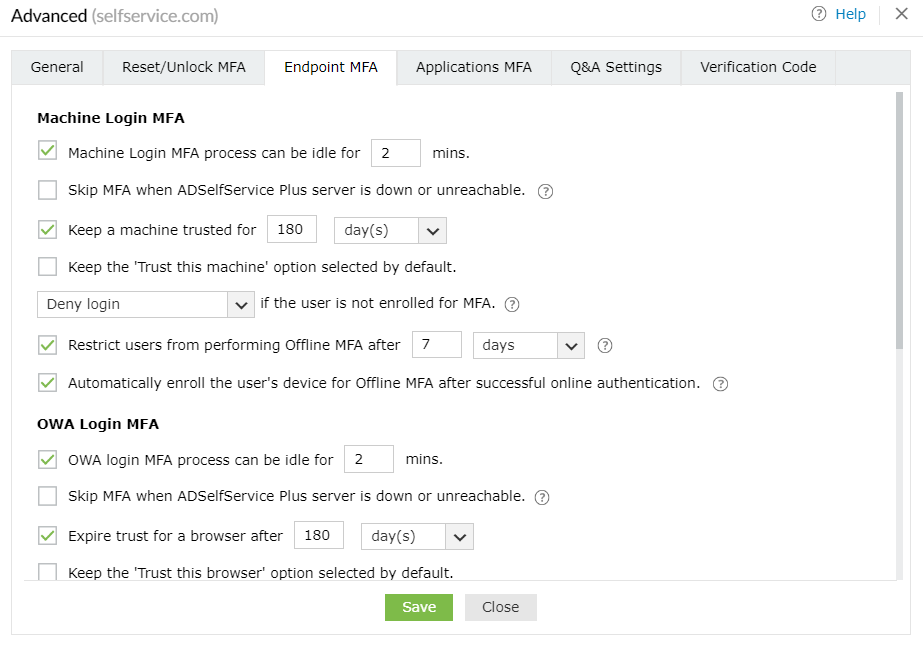Click help icon beside Machine Login Skip MFA
Image resolution: width=923 pixels, height=646 pixels.
(545, 192)
